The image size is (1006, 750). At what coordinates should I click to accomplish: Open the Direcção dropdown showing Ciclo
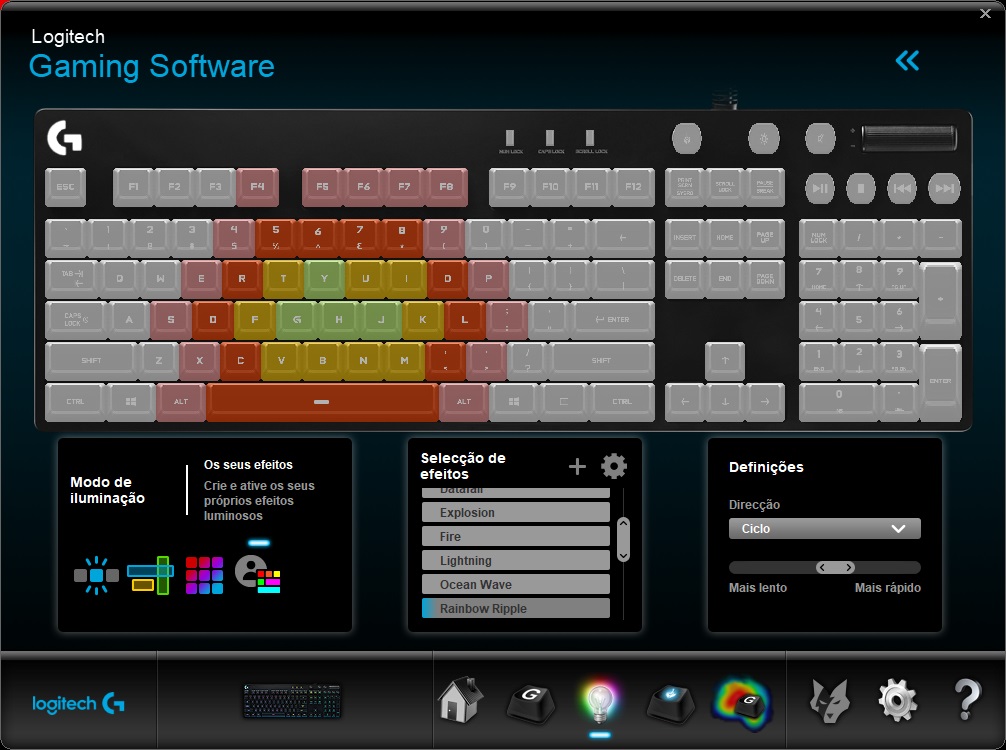[x=824, y=529]
